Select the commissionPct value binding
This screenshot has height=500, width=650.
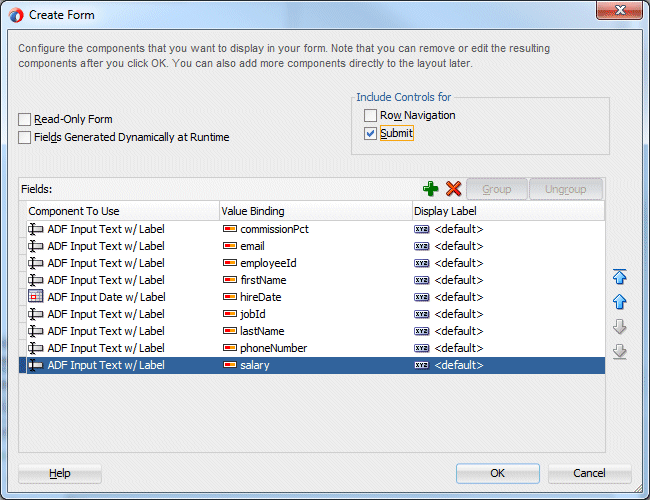coord(315,229)
